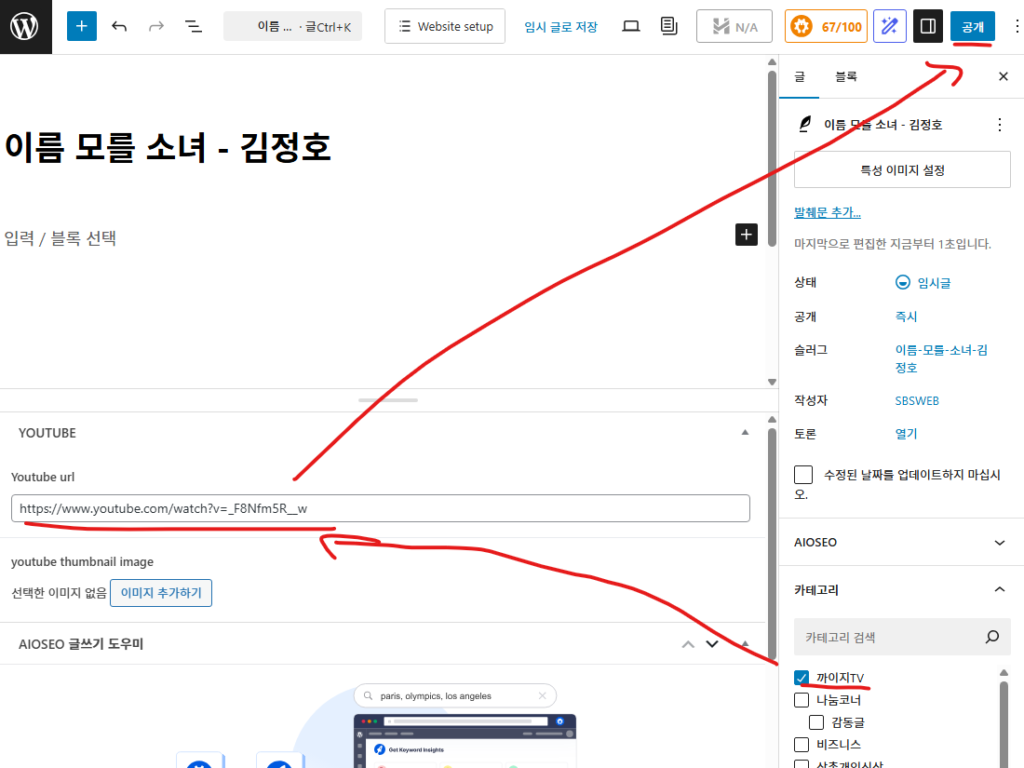Screen dimensions: 1024x768
Task: Click the Youtube url input field
Action: [380, 508]
